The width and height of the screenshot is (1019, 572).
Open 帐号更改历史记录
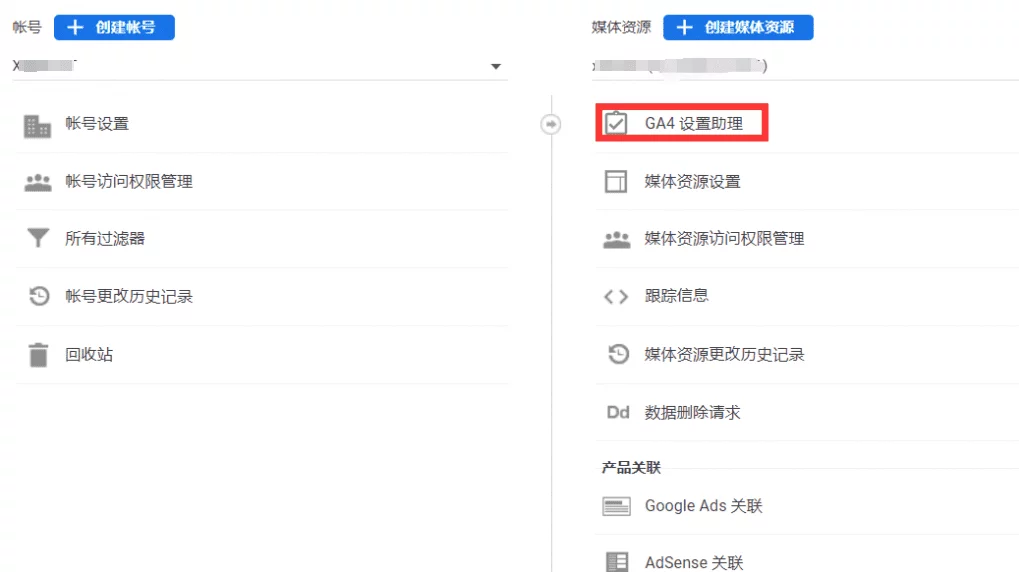129,296
